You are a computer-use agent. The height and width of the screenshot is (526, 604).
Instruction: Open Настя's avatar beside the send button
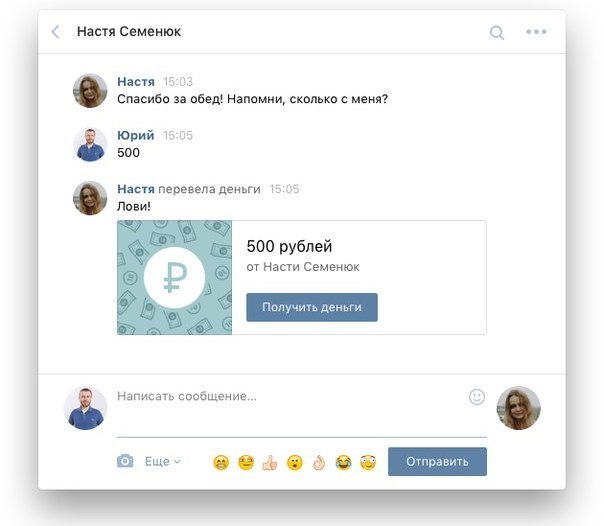pos(518,408)
